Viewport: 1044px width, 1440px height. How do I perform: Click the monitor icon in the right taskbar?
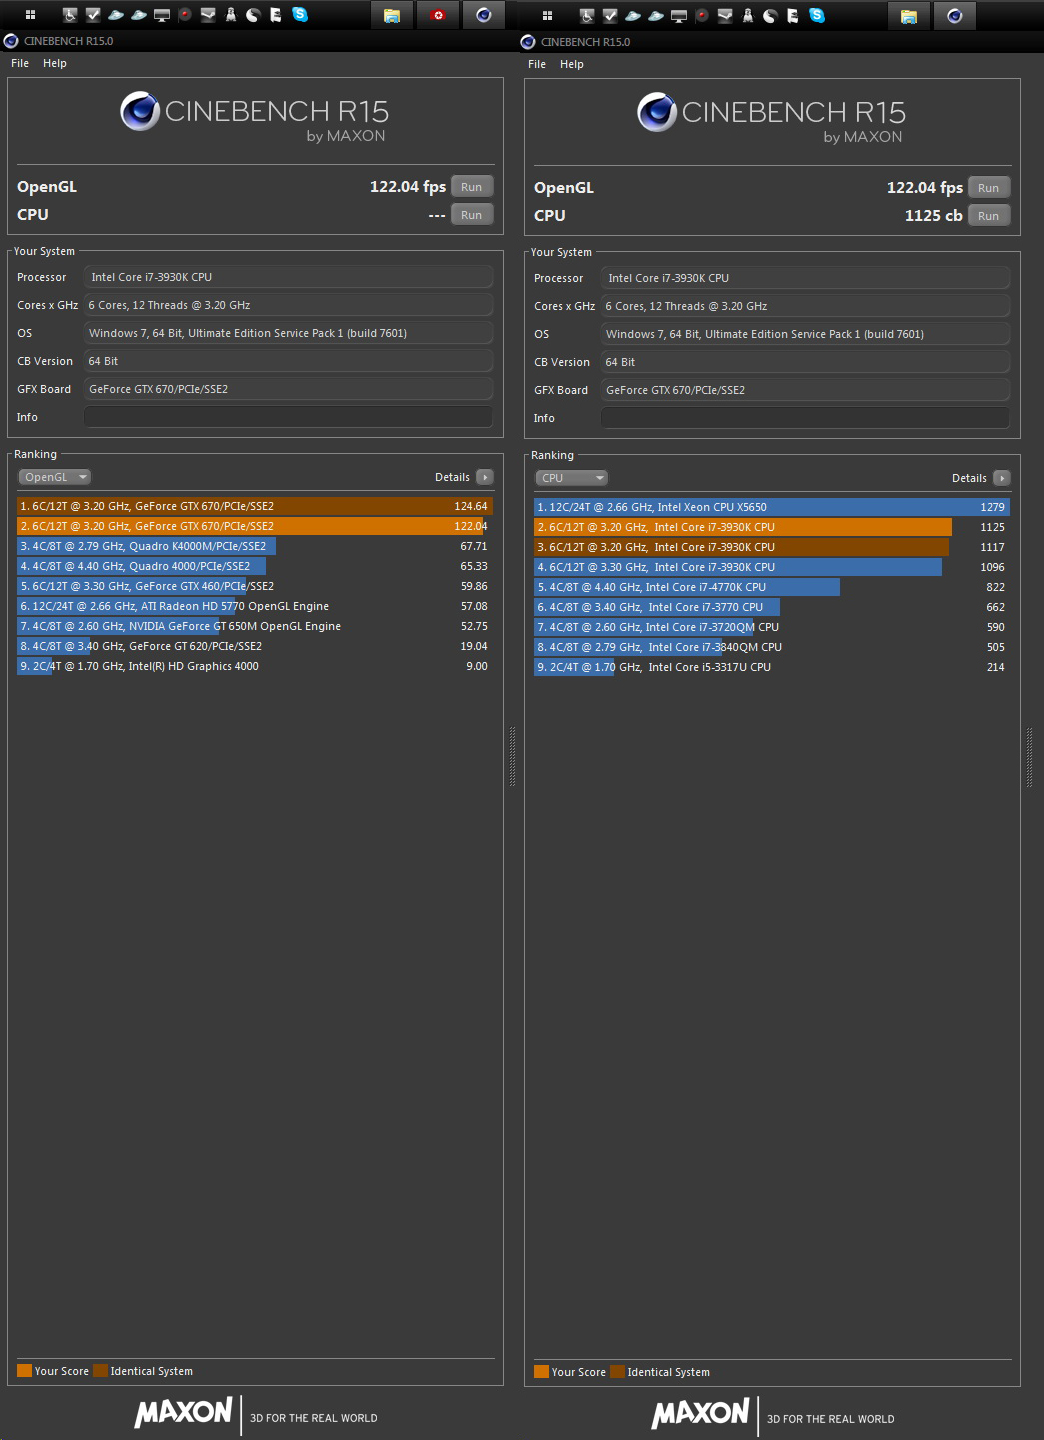(x=679, y=16)
